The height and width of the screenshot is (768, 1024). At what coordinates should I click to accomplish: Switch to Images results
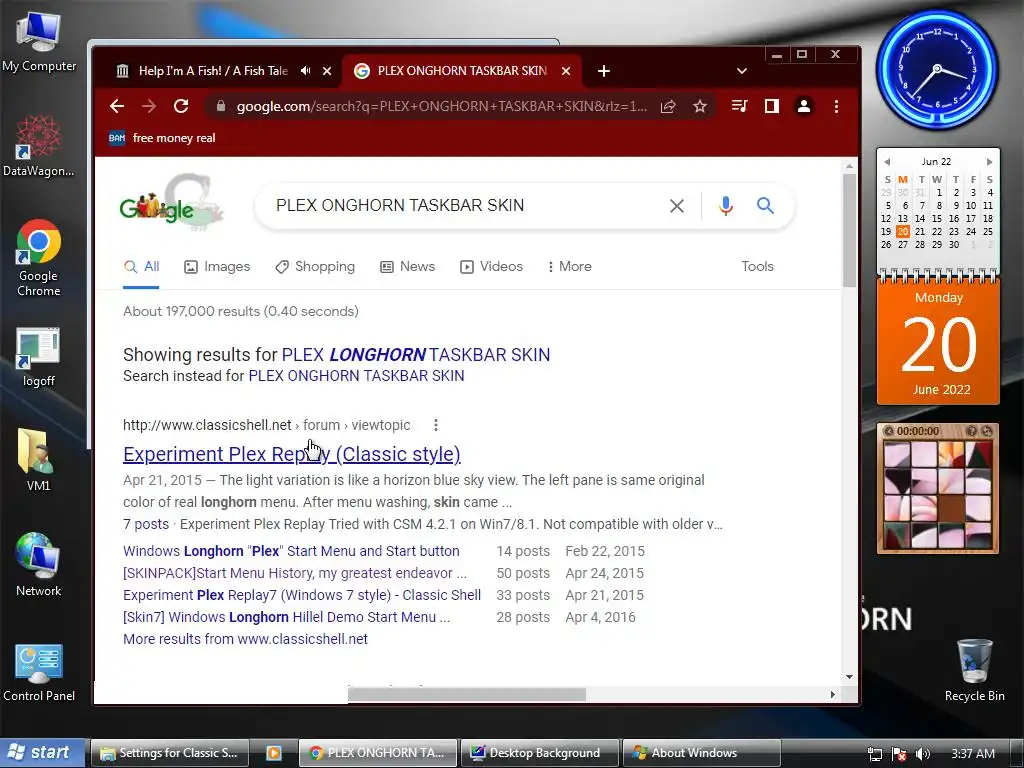pos(217,266)
